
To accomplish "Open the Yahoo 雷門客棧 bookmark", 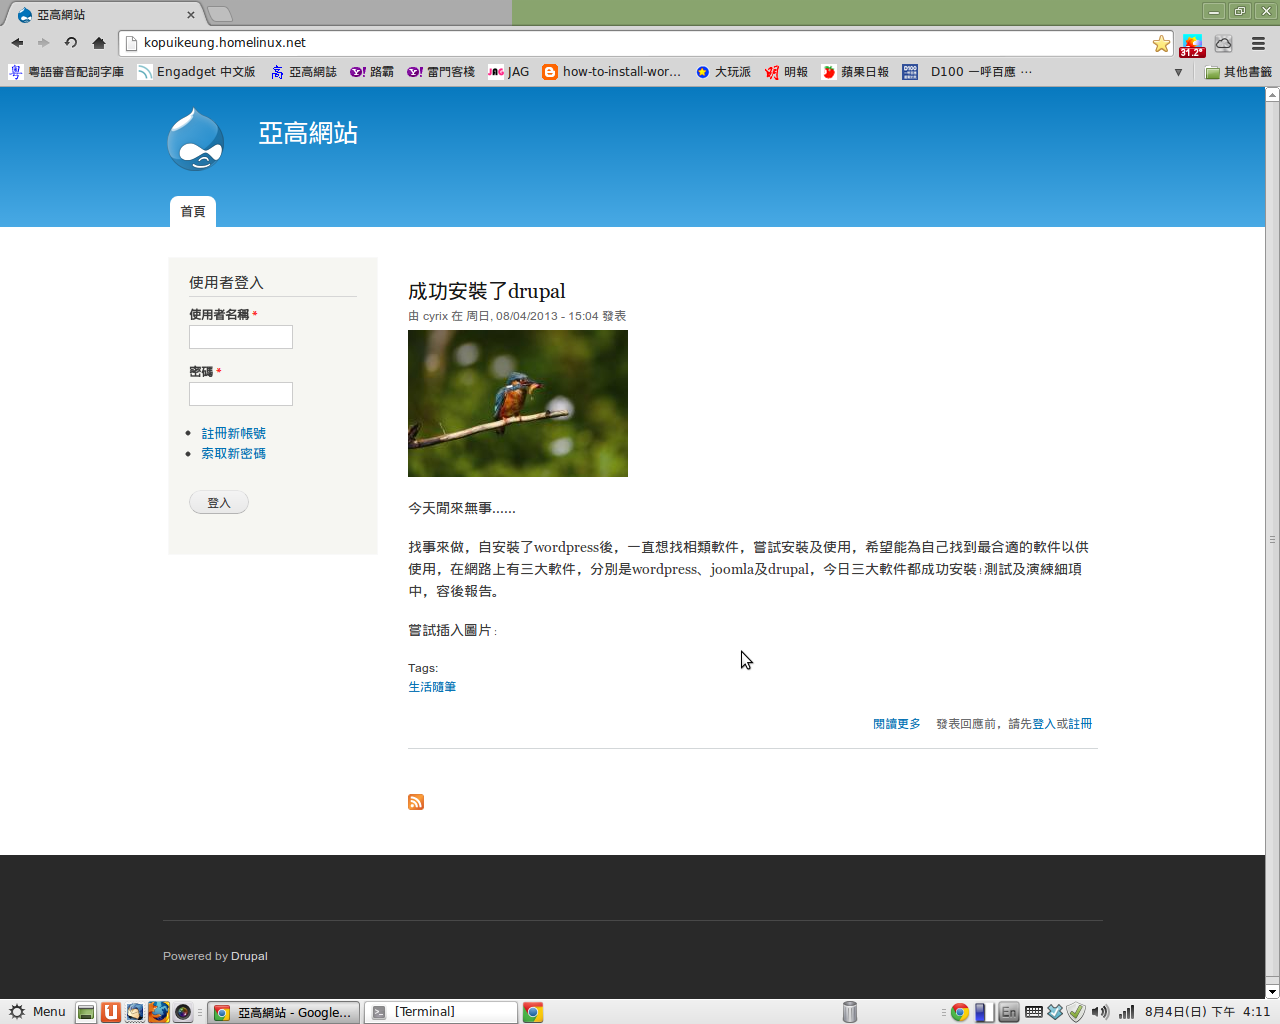I will tap(441, 72).
